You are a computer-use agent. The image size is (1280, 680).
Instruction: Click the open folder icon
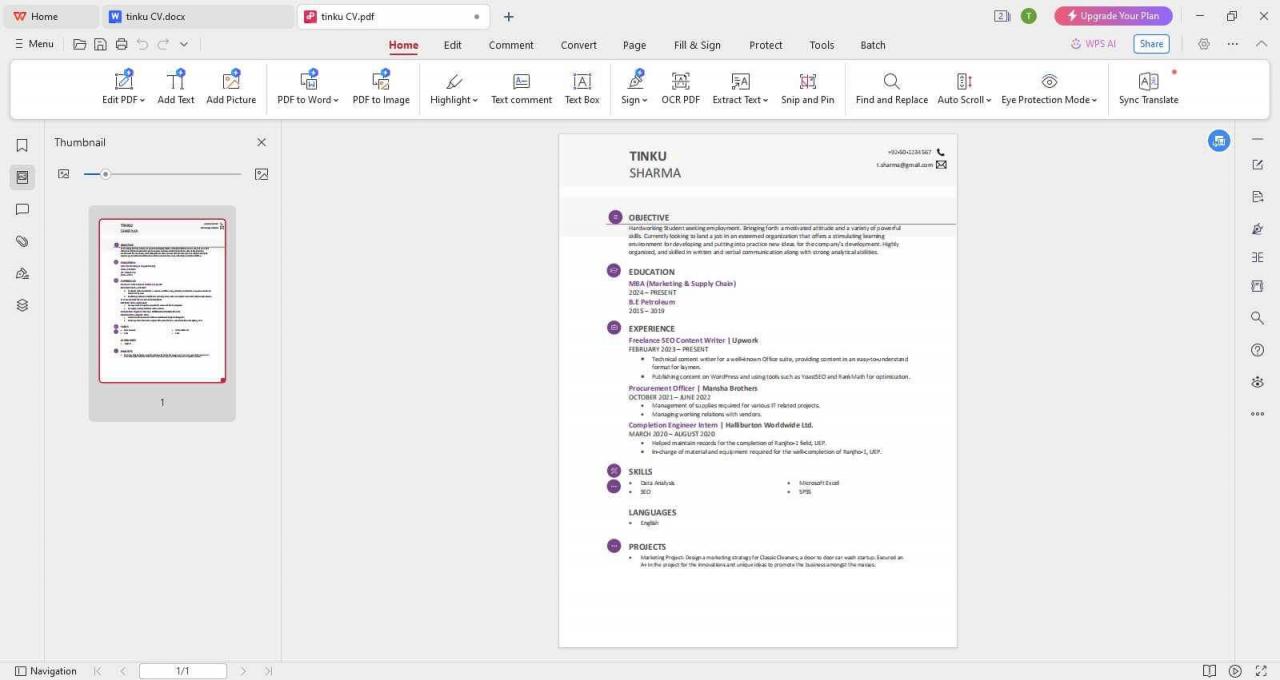tap(80, 44)
